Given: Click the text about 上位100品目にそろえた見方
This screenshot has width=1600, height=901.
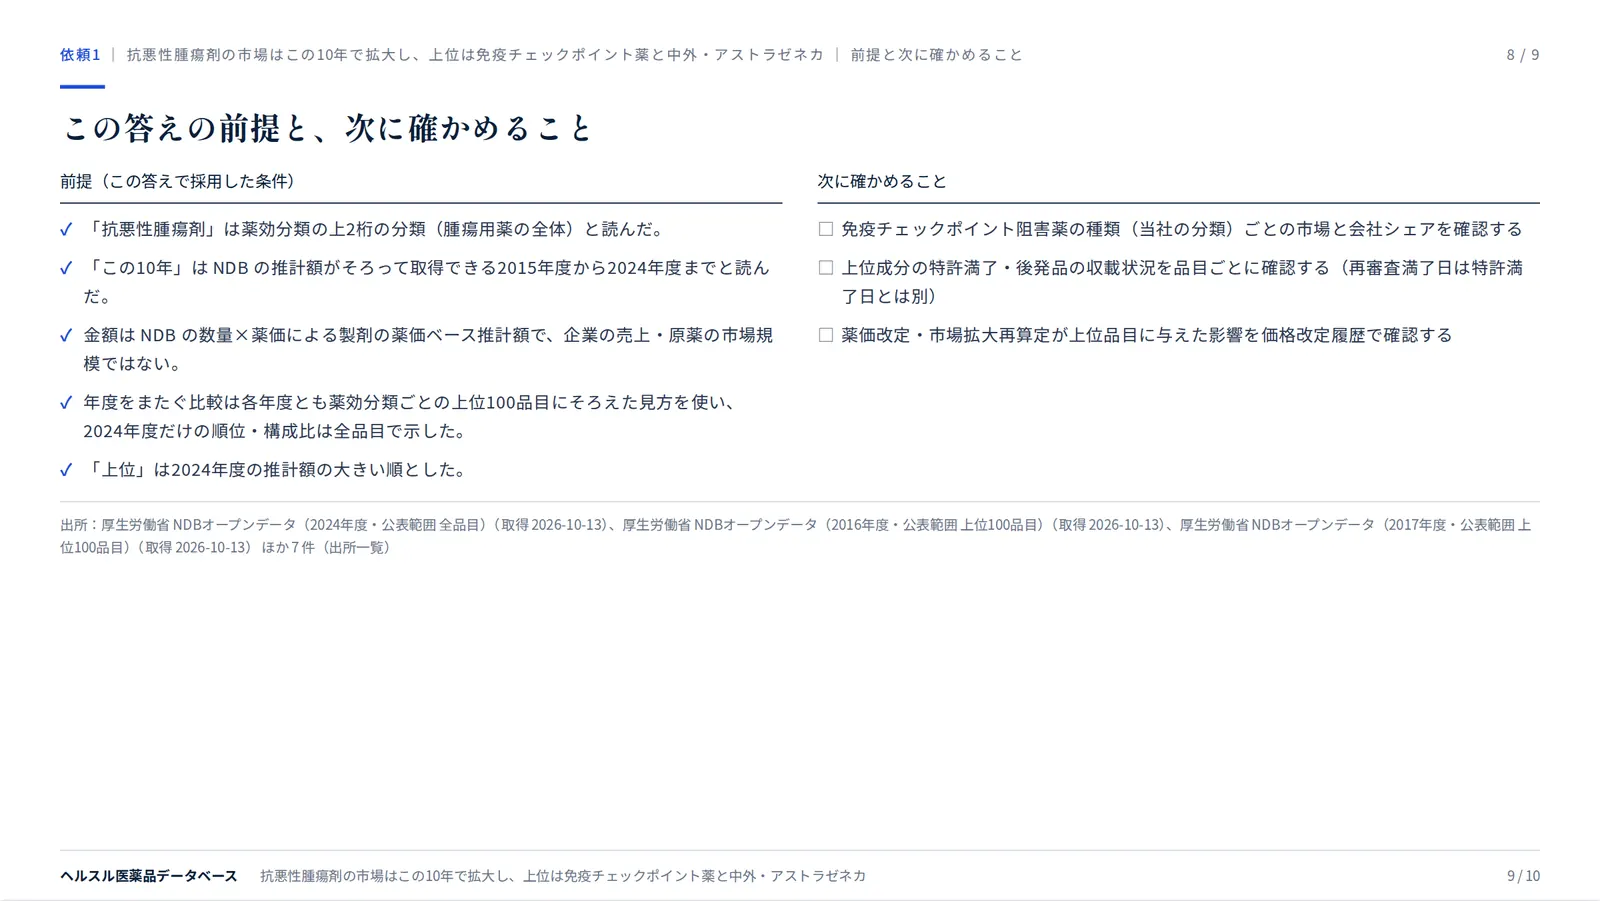Looking at the screenshot, I should (x=412, y=416).
